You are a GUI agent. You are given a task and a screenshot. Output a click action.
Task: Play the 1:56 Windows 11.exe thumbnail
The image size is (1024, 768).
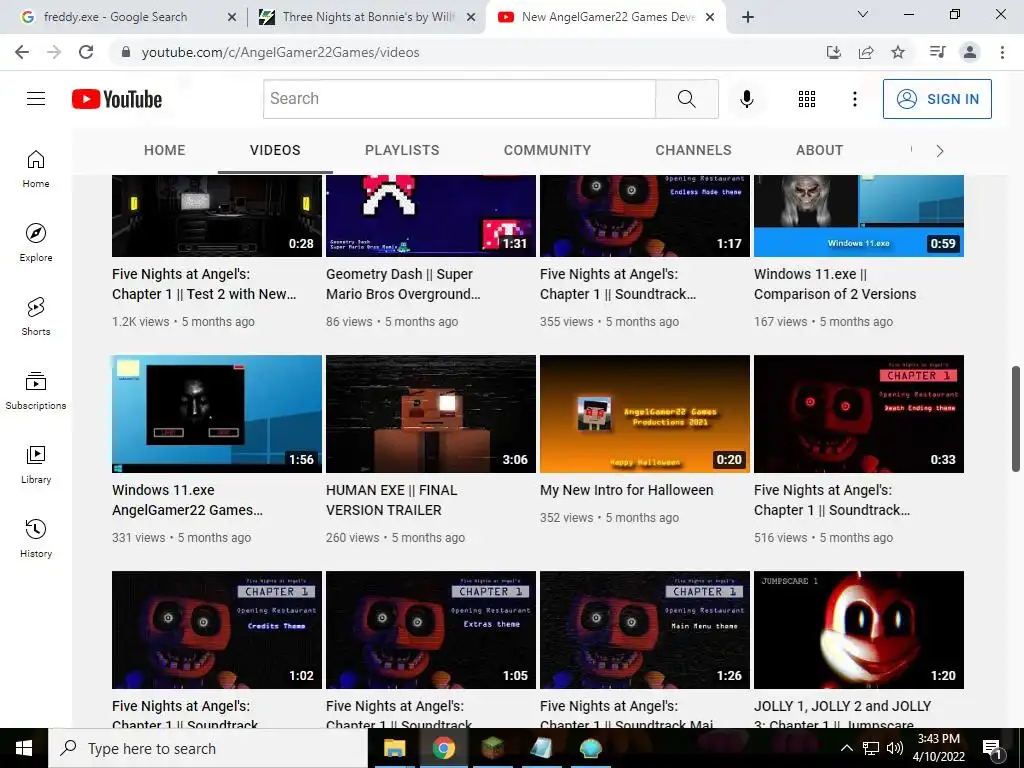217,413
